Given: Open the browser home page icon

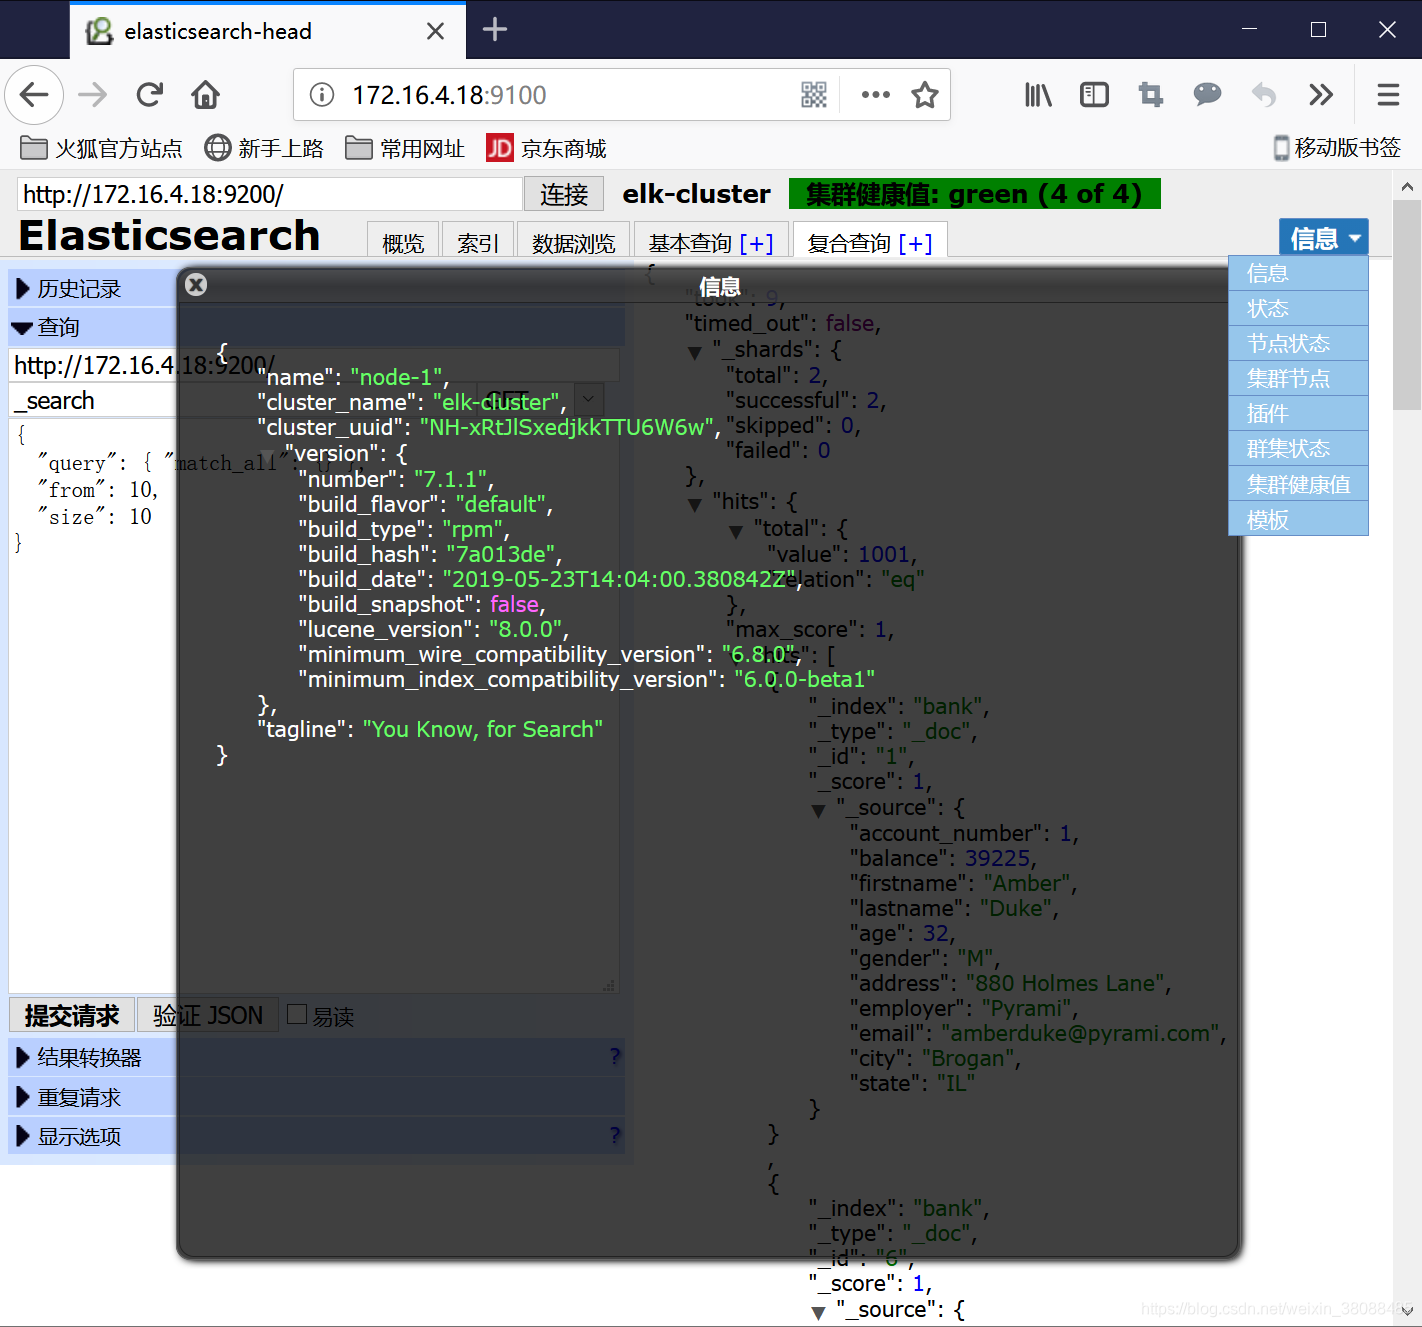Looking at the screenshot, I should point(206,95).
